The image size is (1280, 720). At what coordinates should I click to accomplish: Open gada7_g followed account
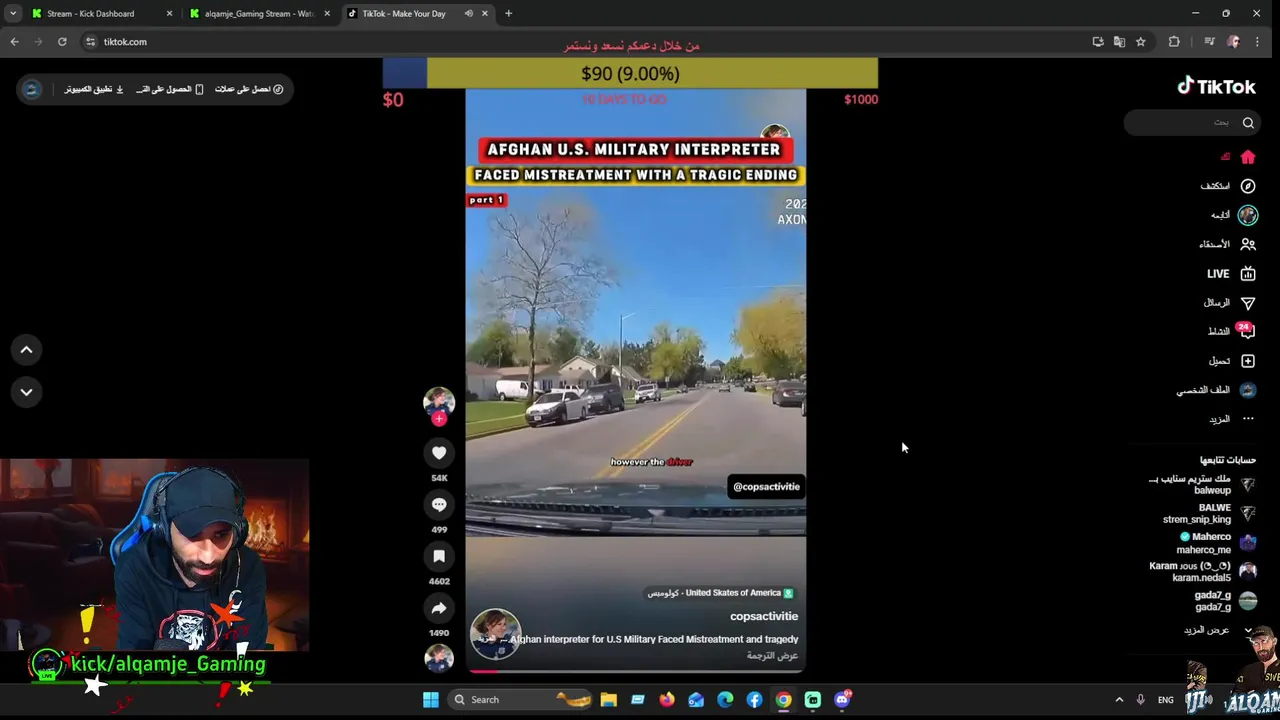[x=1225, y=601]
